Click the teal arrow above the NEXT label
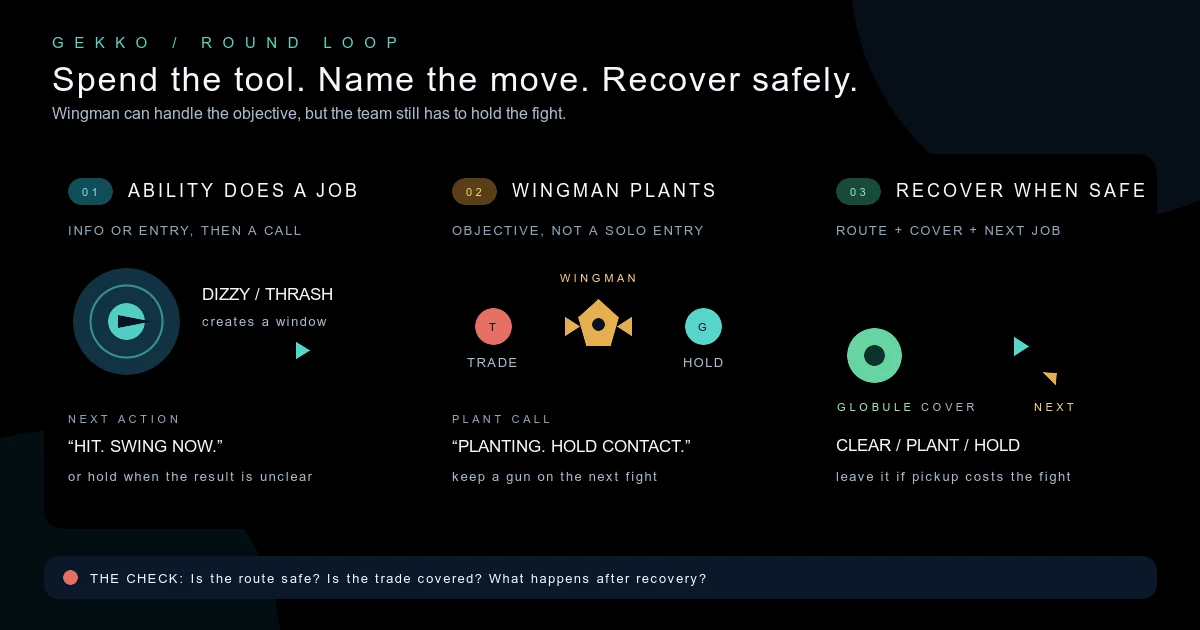The height and width of the screenshot is (630, 1200). point(1021,346)
